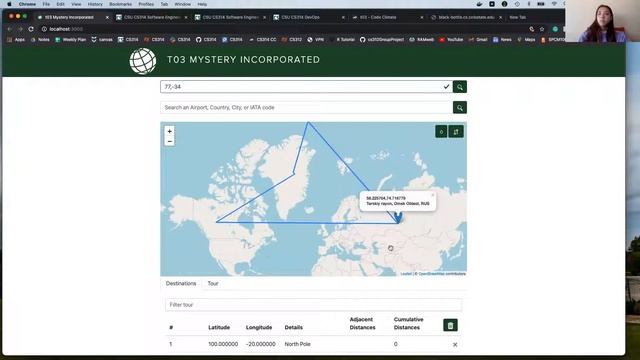Click the blue map marker near Omsk
This screenshot has width=640, height=360.
(398, 217)
